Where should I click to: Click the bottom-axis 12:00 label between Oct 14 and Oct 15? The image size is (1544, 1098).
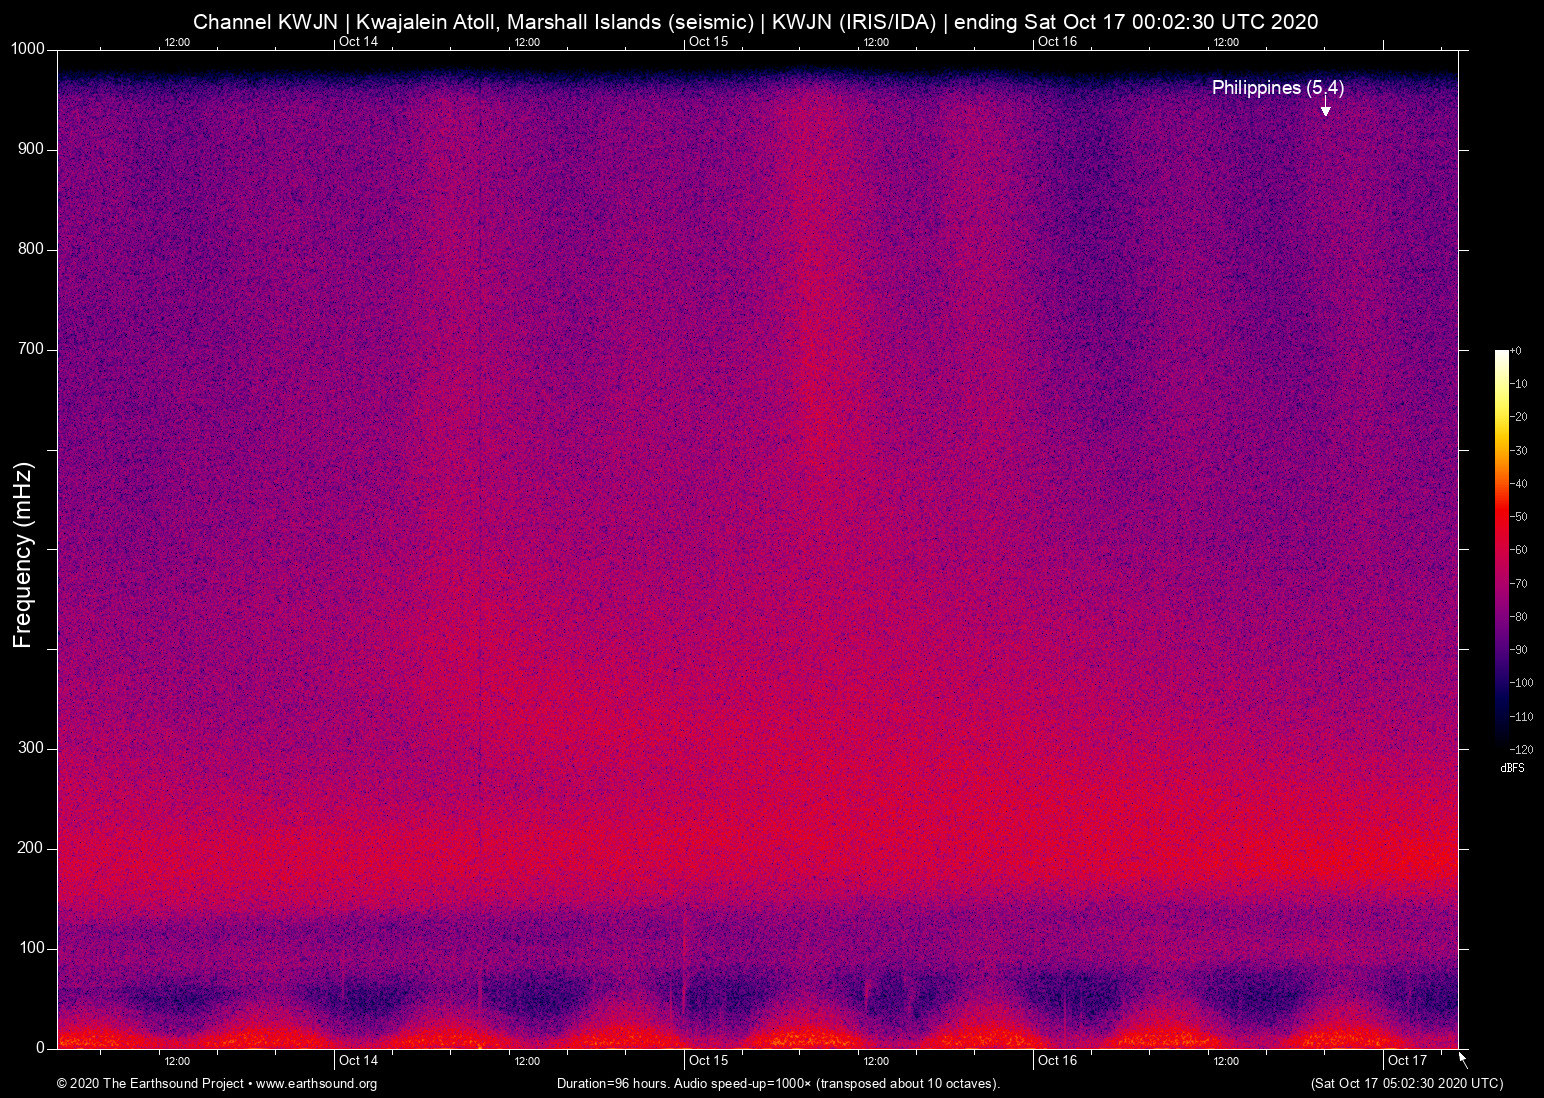[x=527, y=1061]
